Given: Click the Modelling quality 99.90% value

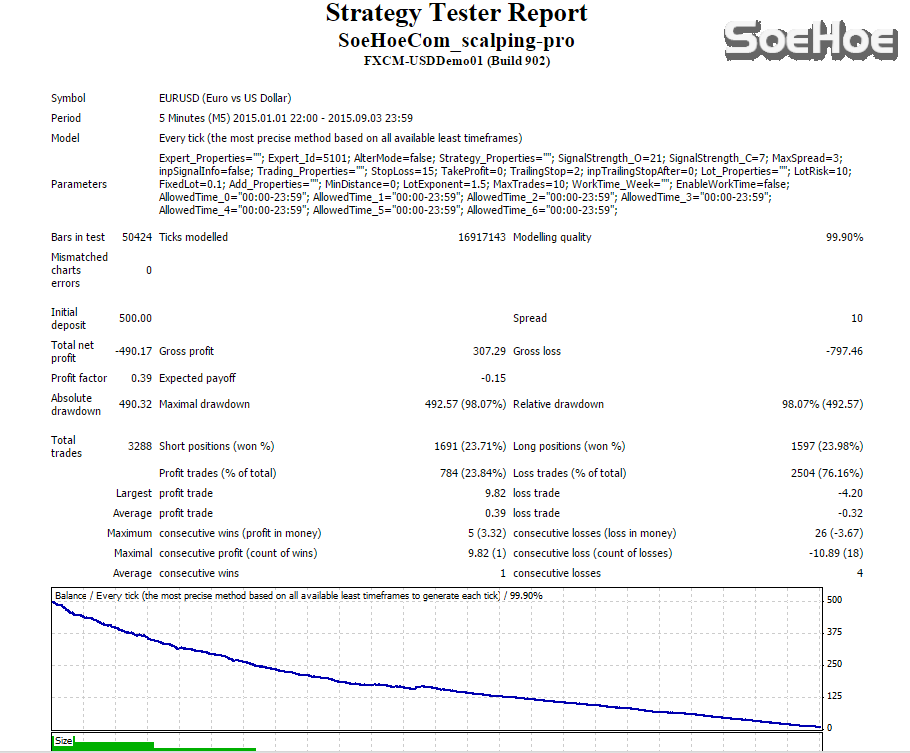Looking at the screenshot, I should pos(844,237).
